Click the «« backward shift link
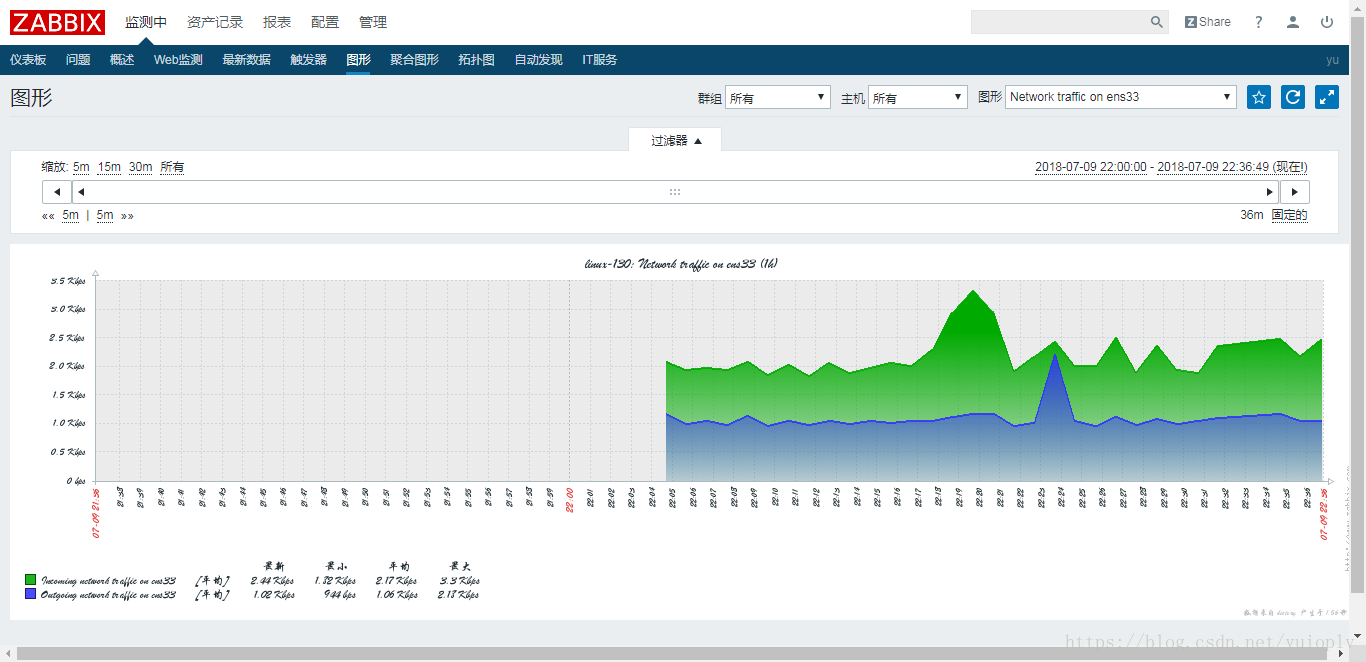 pyautogui.click(x=48, y=215)
